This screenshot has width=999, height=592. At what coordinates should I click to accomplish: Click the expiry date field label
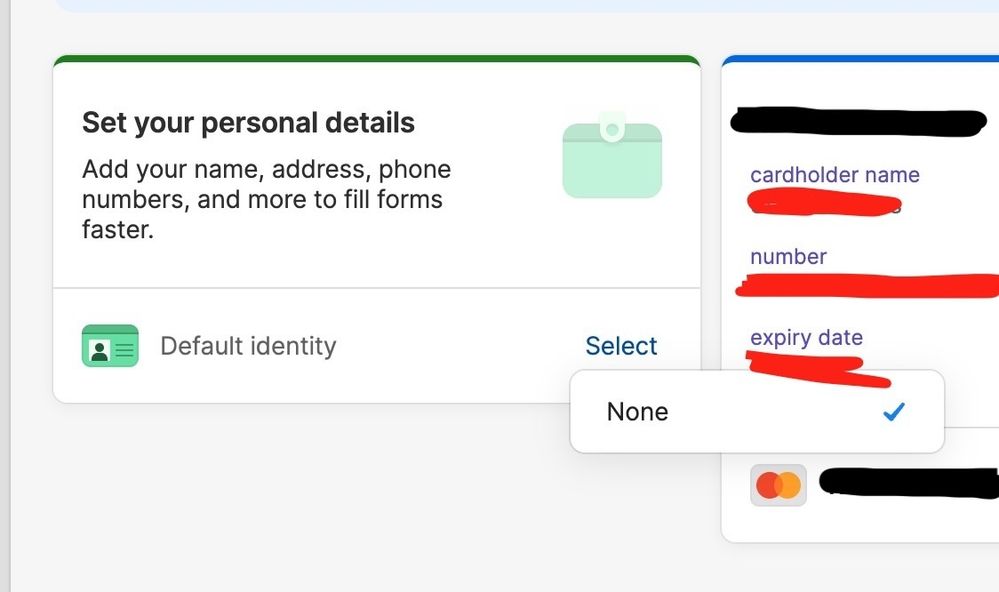[x=807, y=338]
